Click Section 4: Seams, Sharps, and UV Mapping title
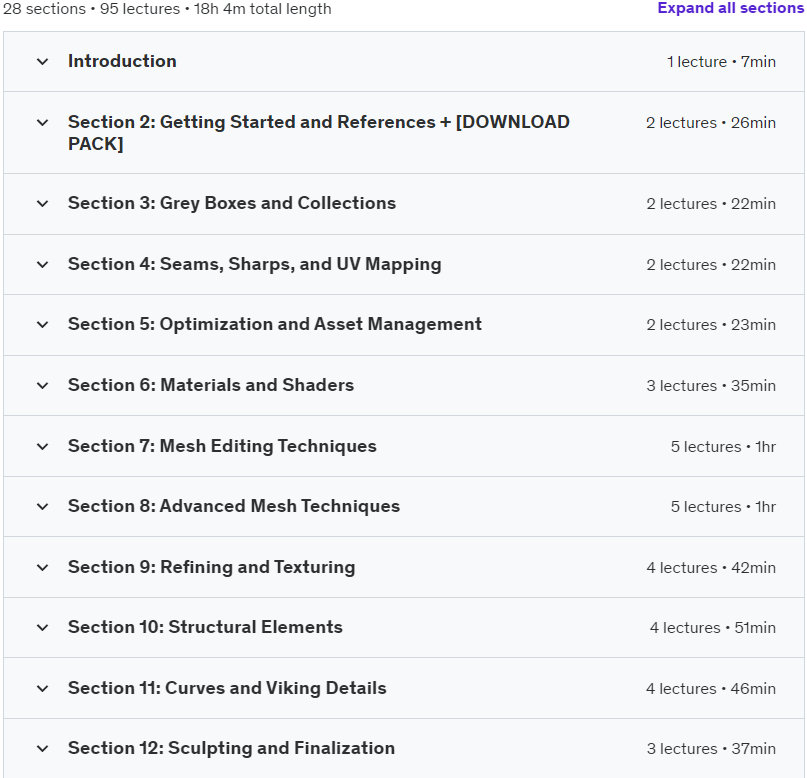This screenshot has height=778, width=807. click(x=255, y=264)
